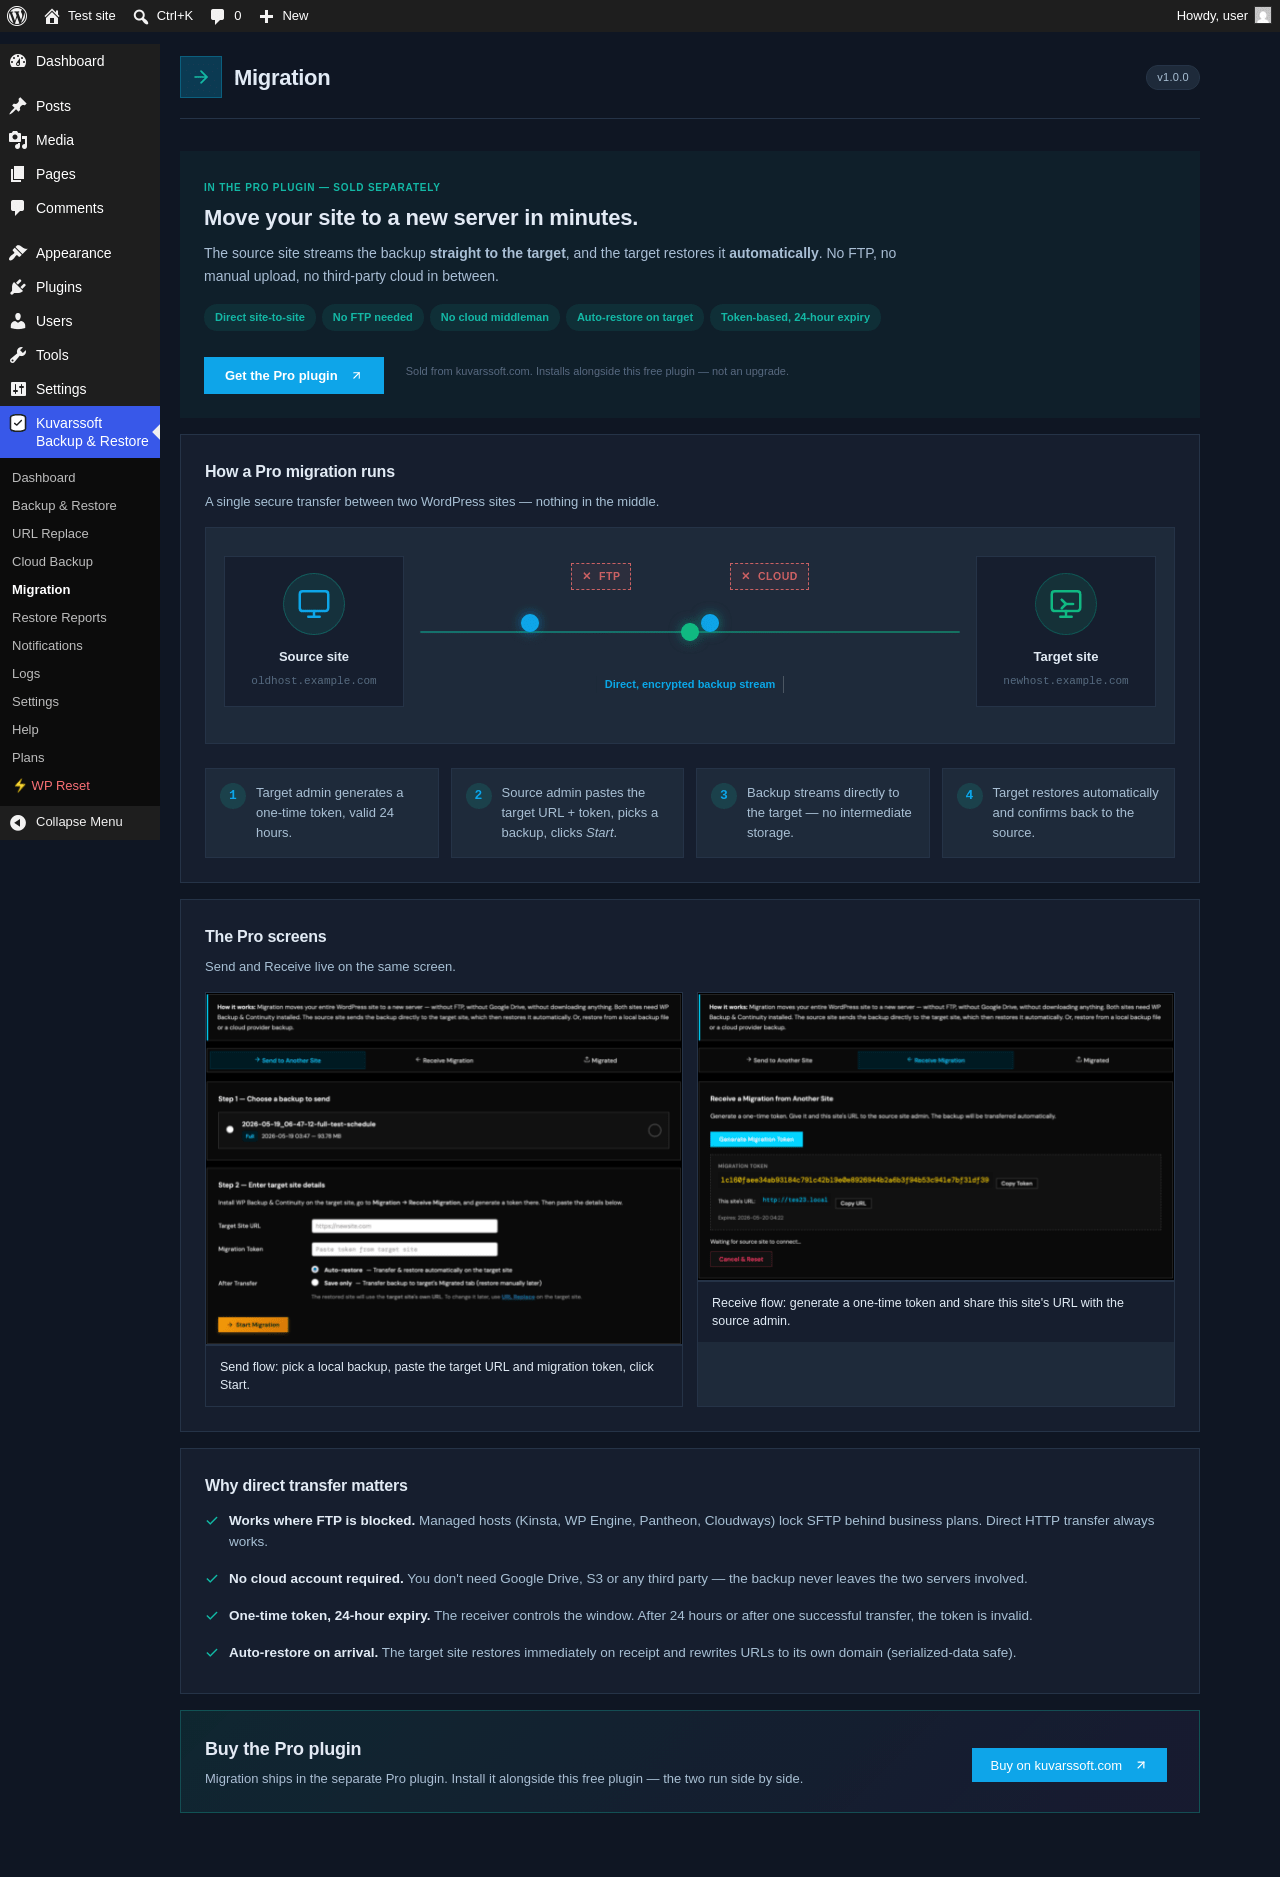Open the Receive flow screenshot thumbnail
The image size is (1280, 1877).
936,1137
